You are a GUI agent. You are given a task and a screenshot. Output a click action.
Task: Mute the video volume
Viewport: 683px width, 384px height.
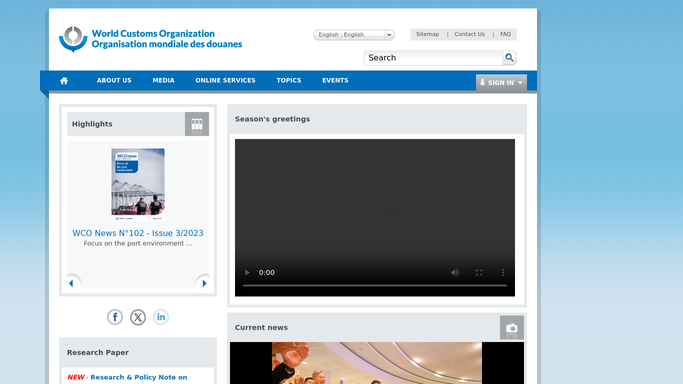455,273
